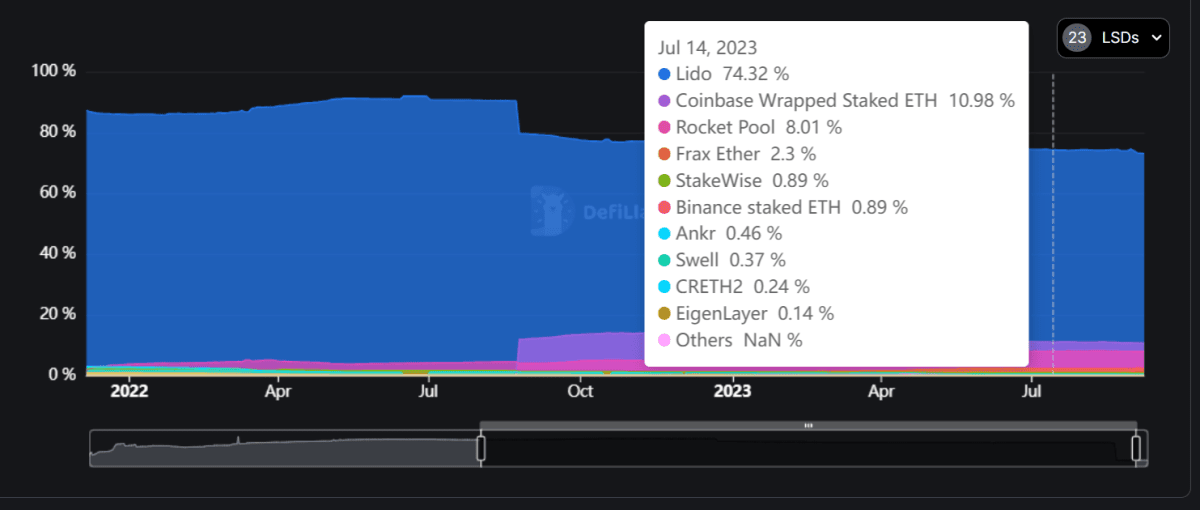Screen dimensions: 1200x510
Task: Click the selected dark region of range bar
Action: tap(809, 448)
